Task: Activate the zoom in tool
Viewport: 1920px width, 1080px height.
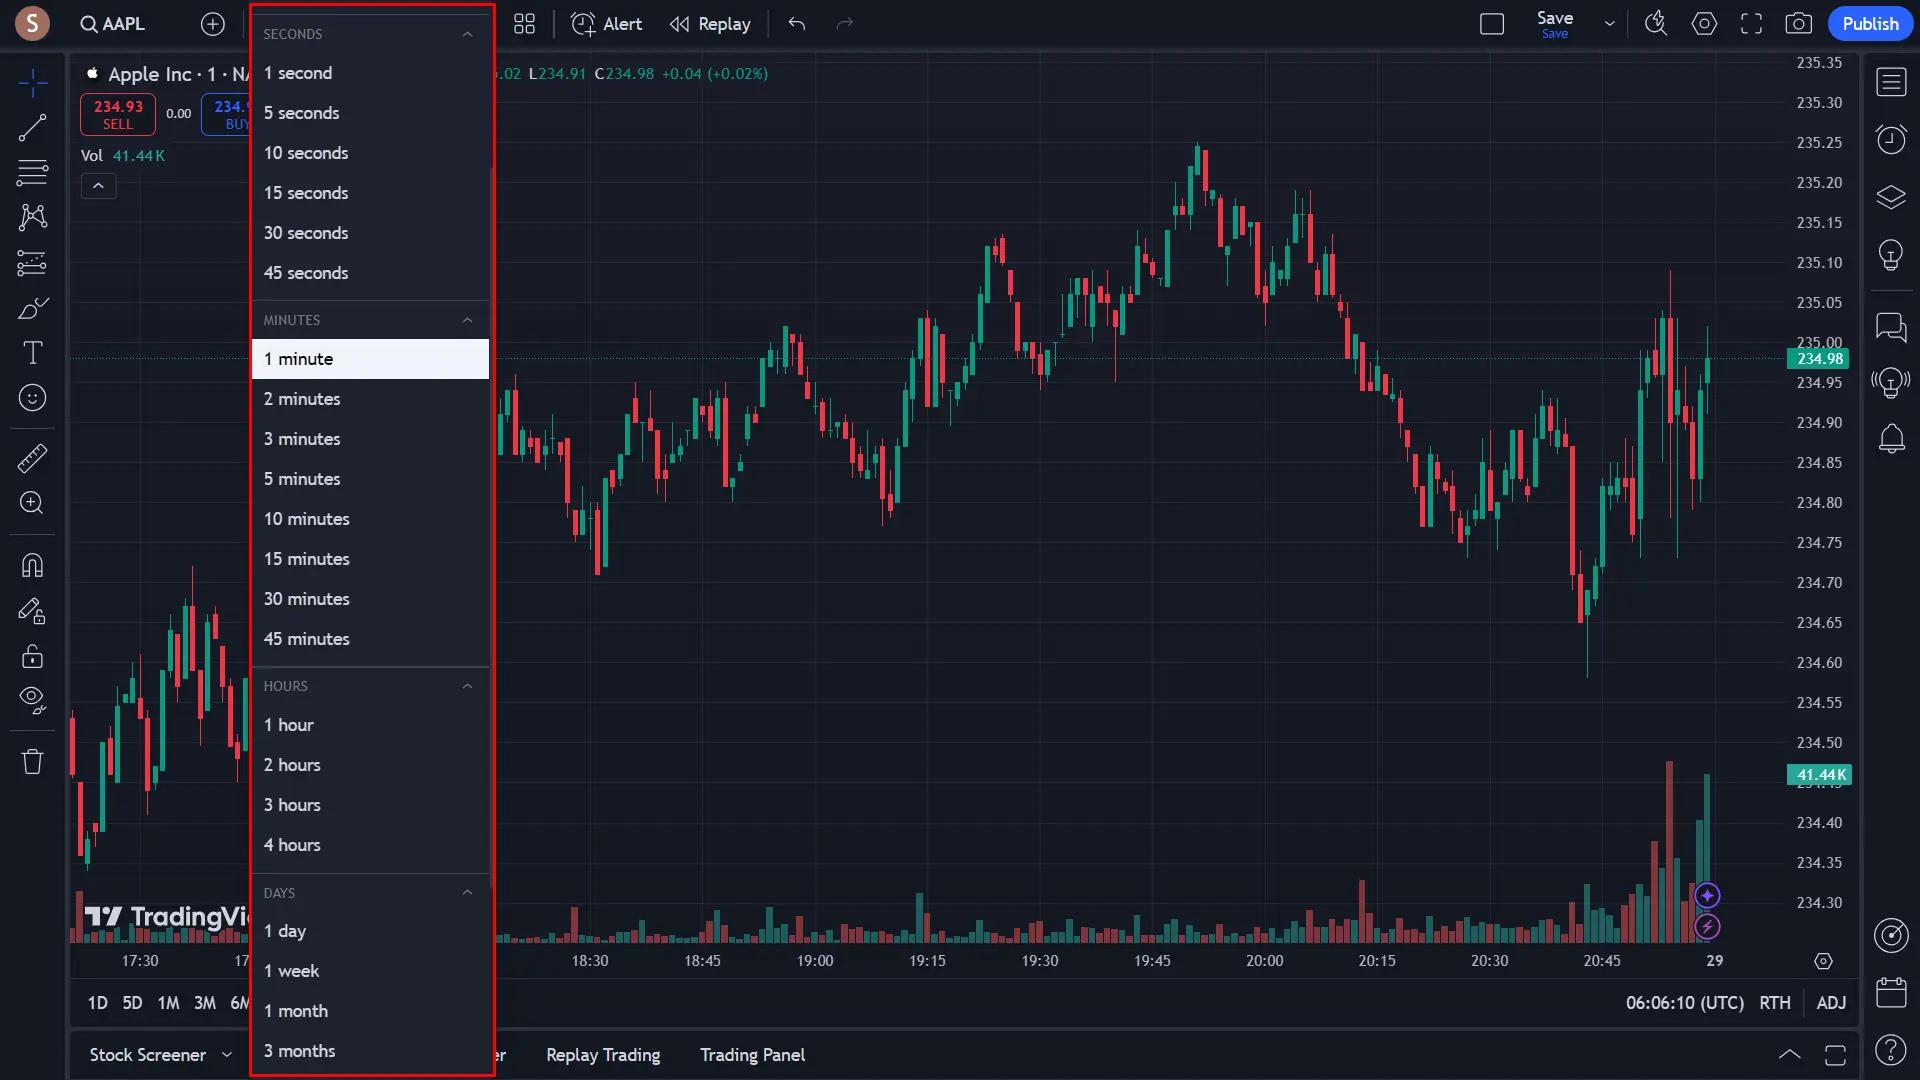Action: point(32,503)
